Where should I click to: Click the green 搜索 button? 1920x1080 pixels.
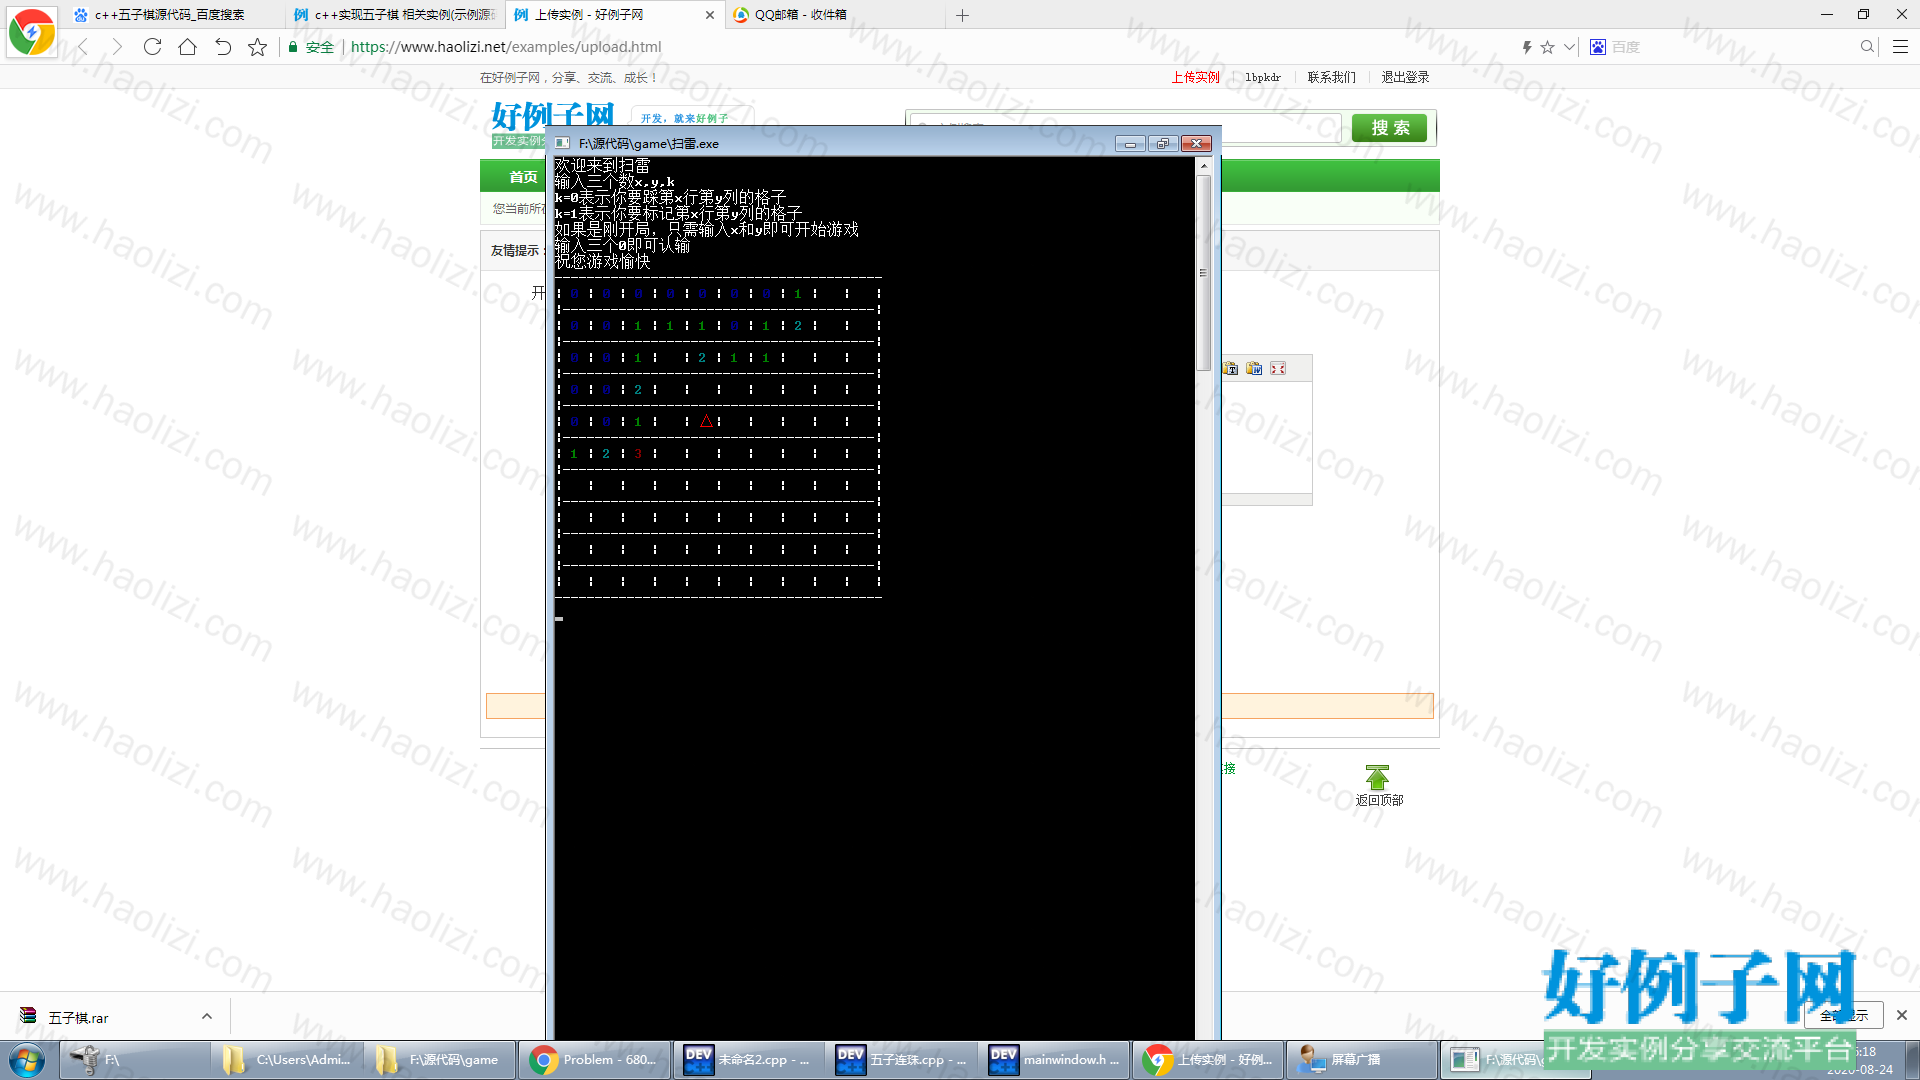pos(1390,128)
